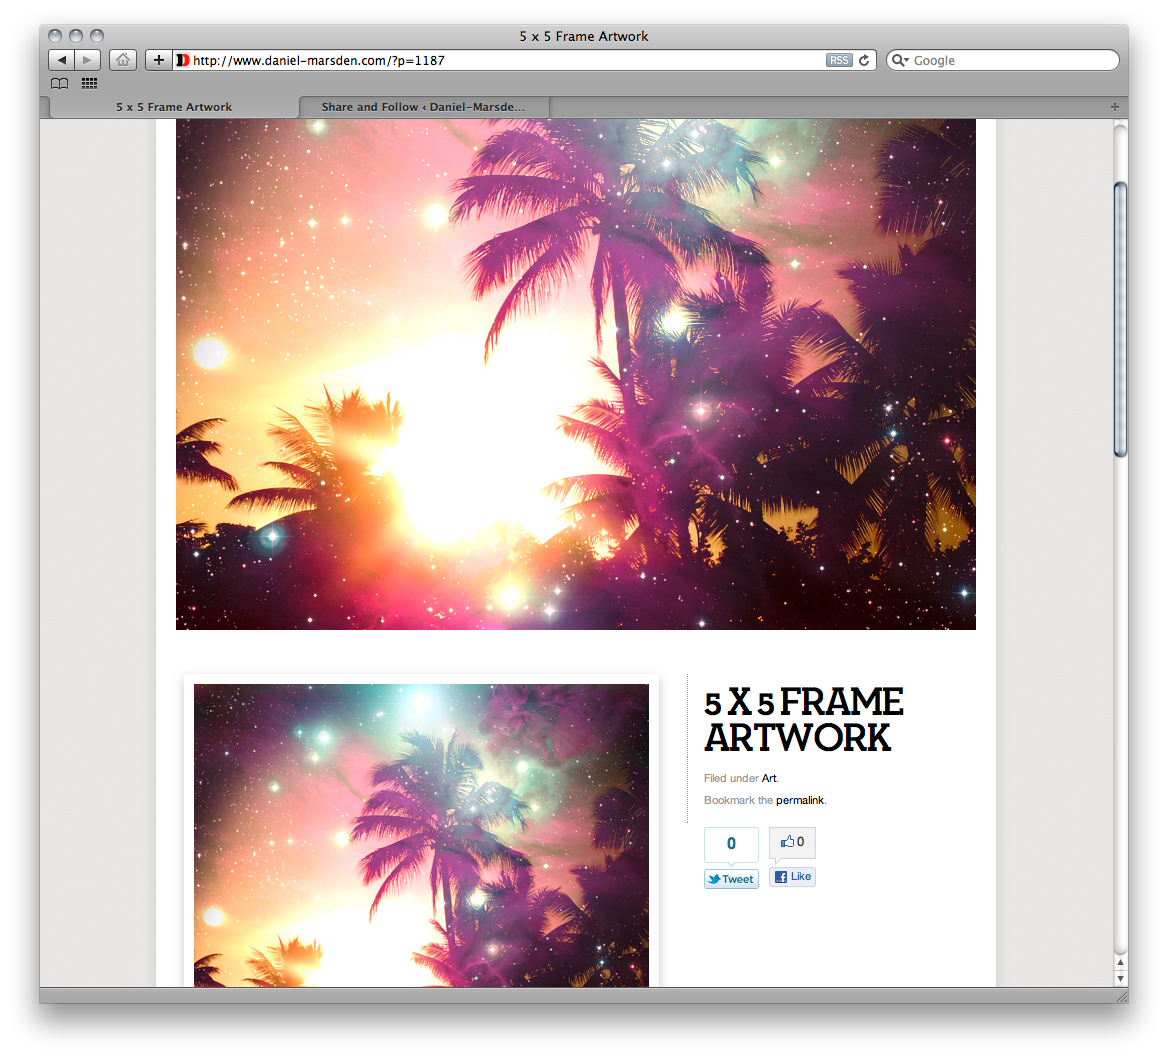The height and width of the screenshot is (1050, 1168).
Task: Open the RSS feed badge
Action: pyautogui.click(x=839, y=60)
